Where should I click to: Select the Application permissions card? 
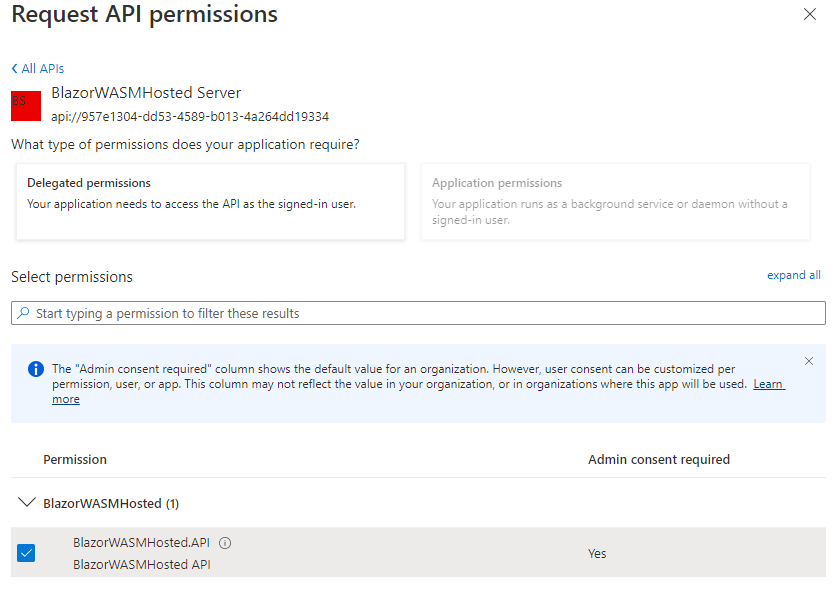pos(615,202)
